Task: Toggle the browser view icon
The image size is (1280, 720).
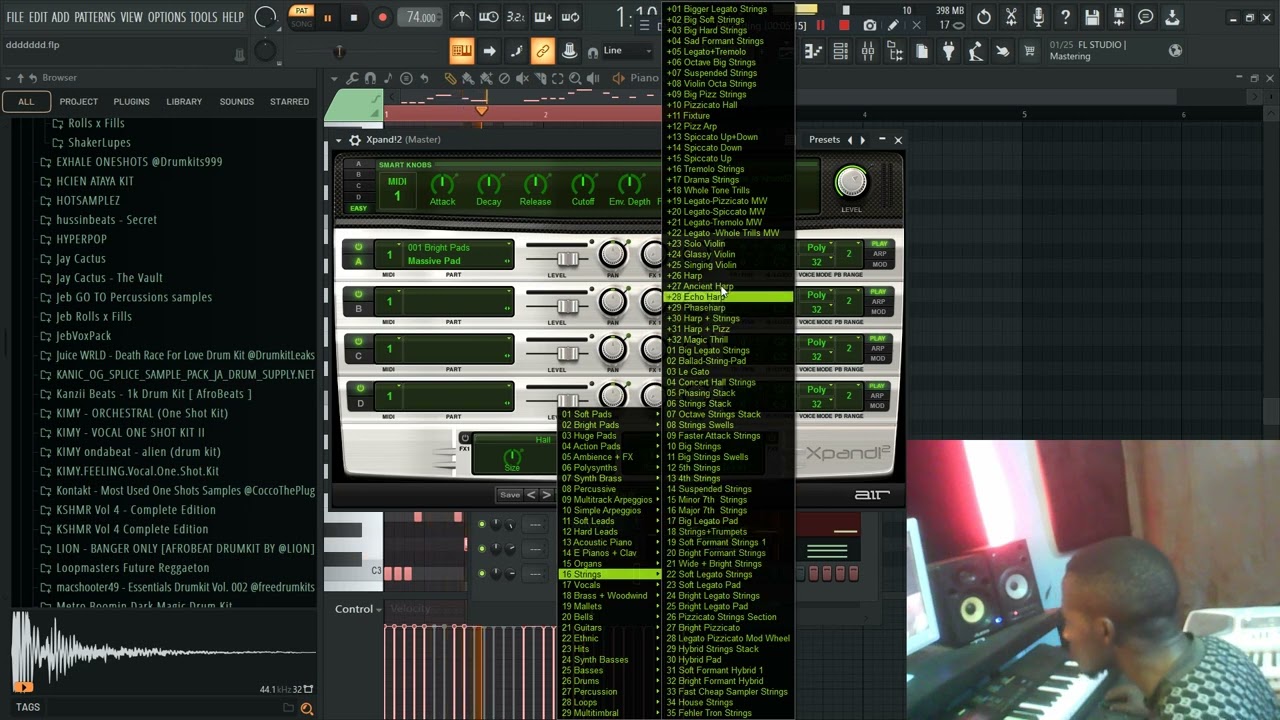Action: click(x=895, y=51)
